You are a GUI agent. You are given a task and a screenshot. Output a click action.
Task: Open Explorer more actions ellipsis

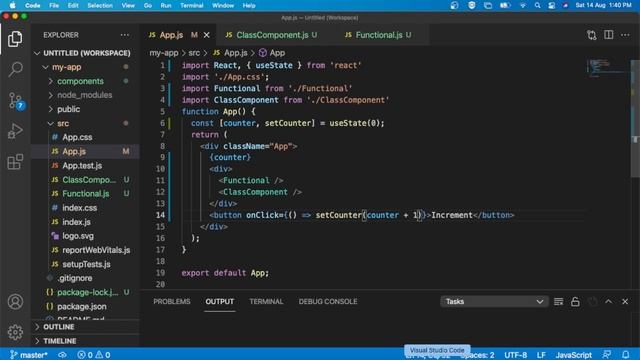pyautogui.click(x=124, y=35)
